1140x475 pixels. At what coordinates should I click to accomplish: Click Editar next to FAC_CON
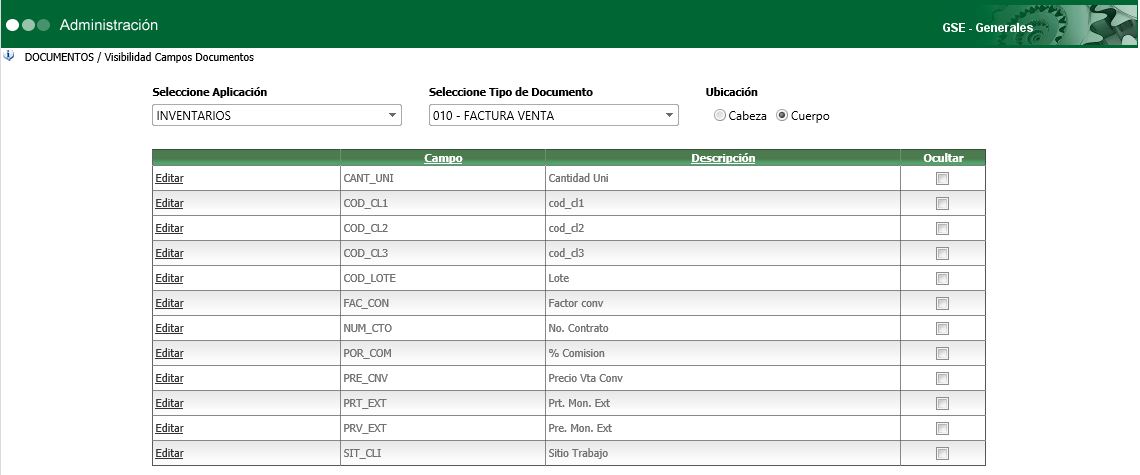click(x=169, y=304)
